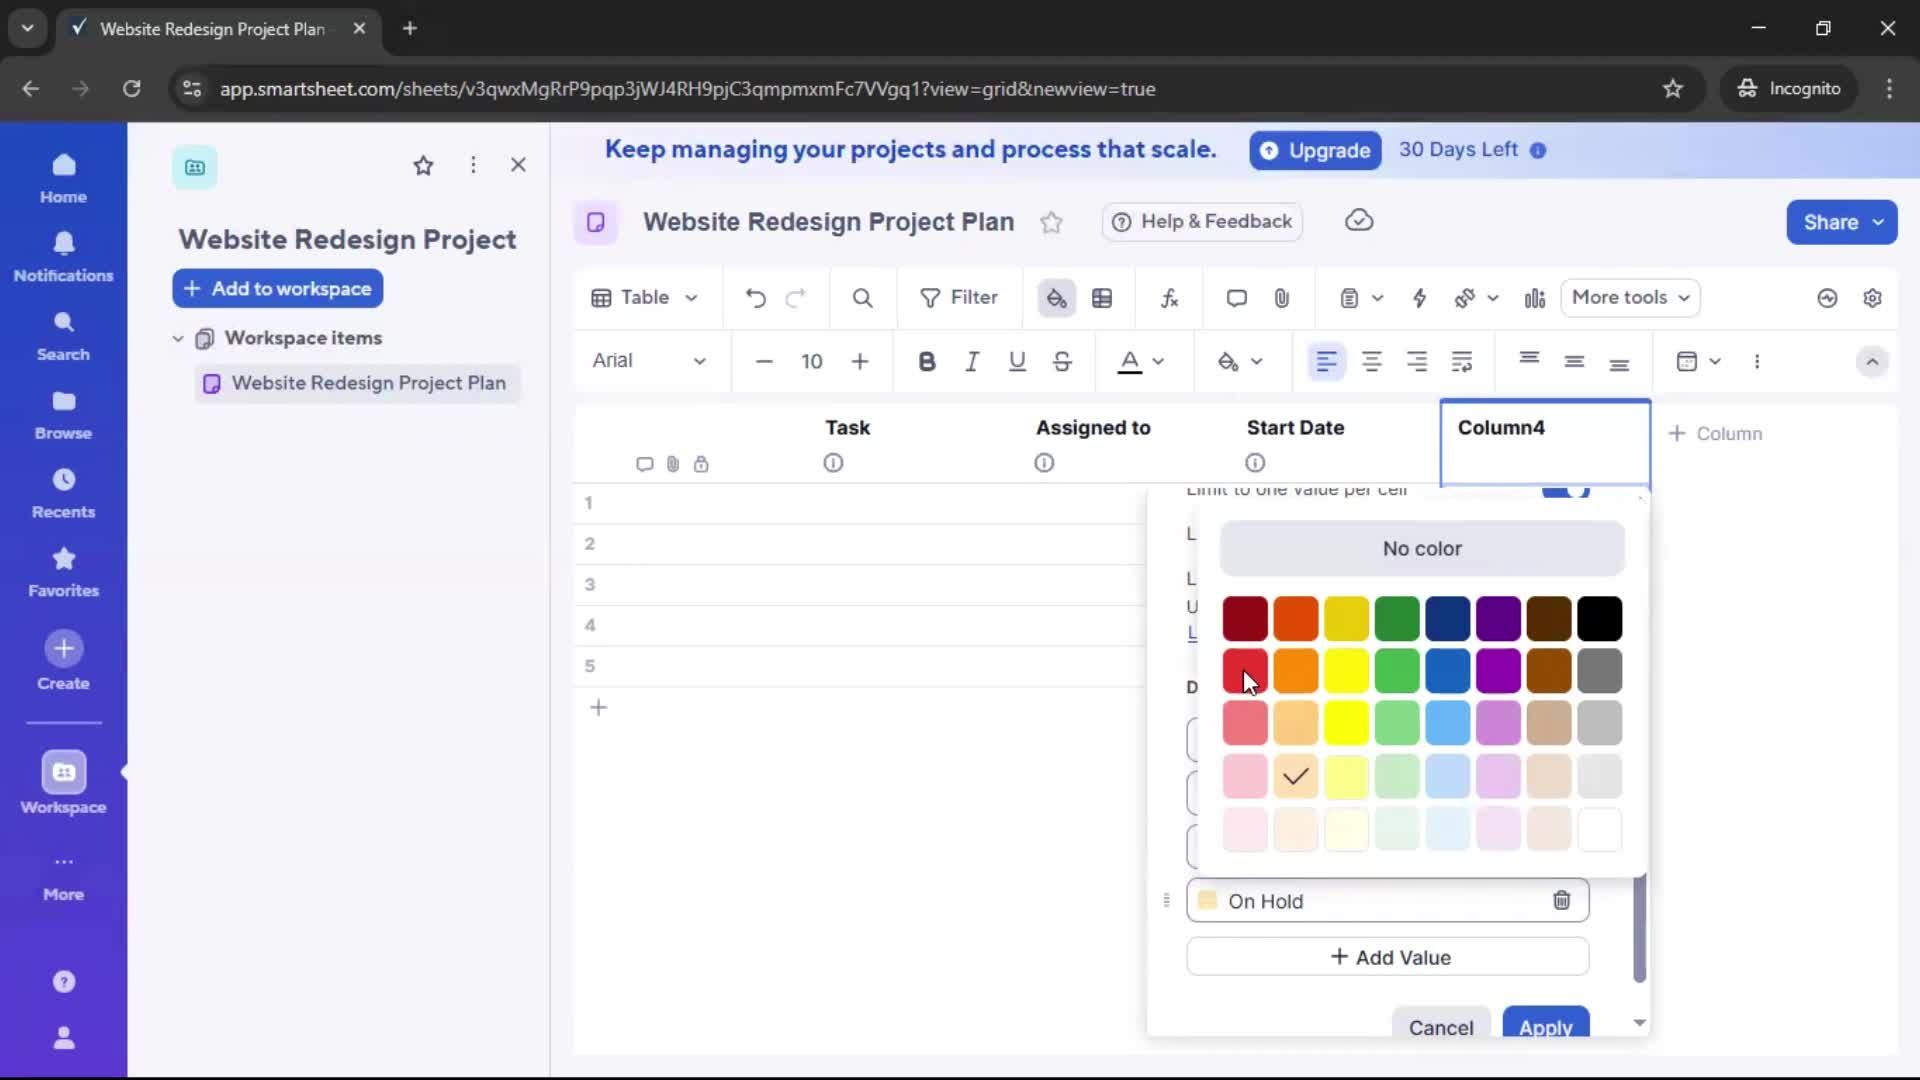Click the attachment paperclip icon
This screenshot has height=1080, width=1920.
1283,298
